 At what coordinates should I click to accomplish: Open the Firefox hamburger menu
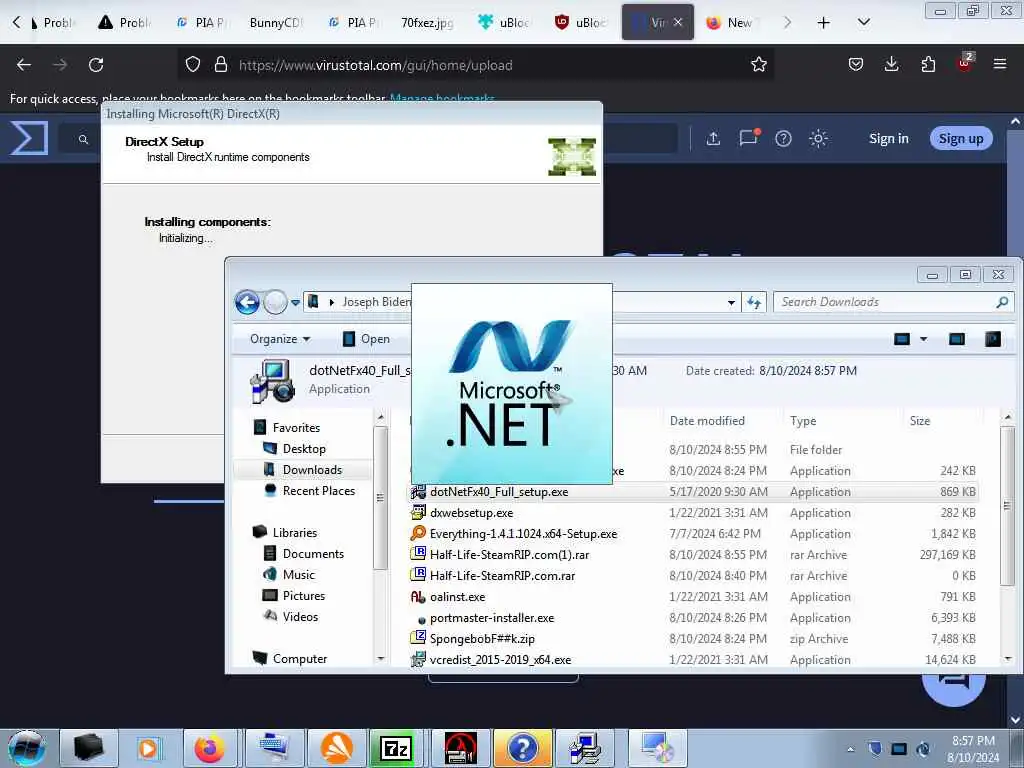click(1000, 64)
